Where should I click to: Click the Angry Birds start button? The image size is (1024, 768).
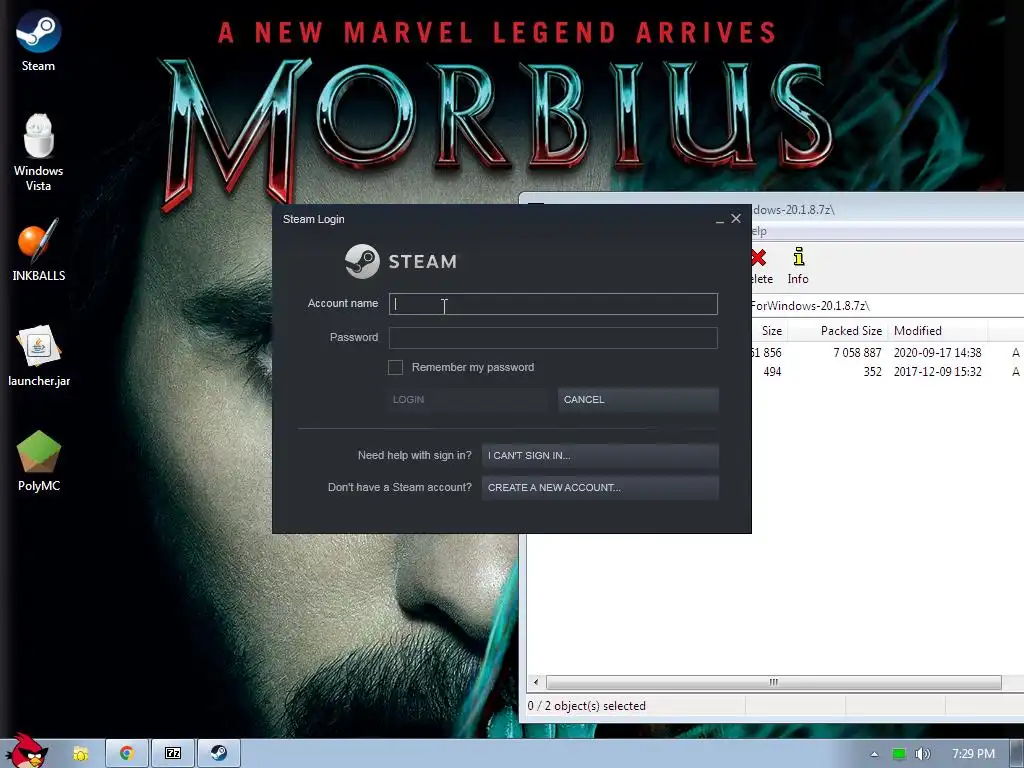pos(27,751)
